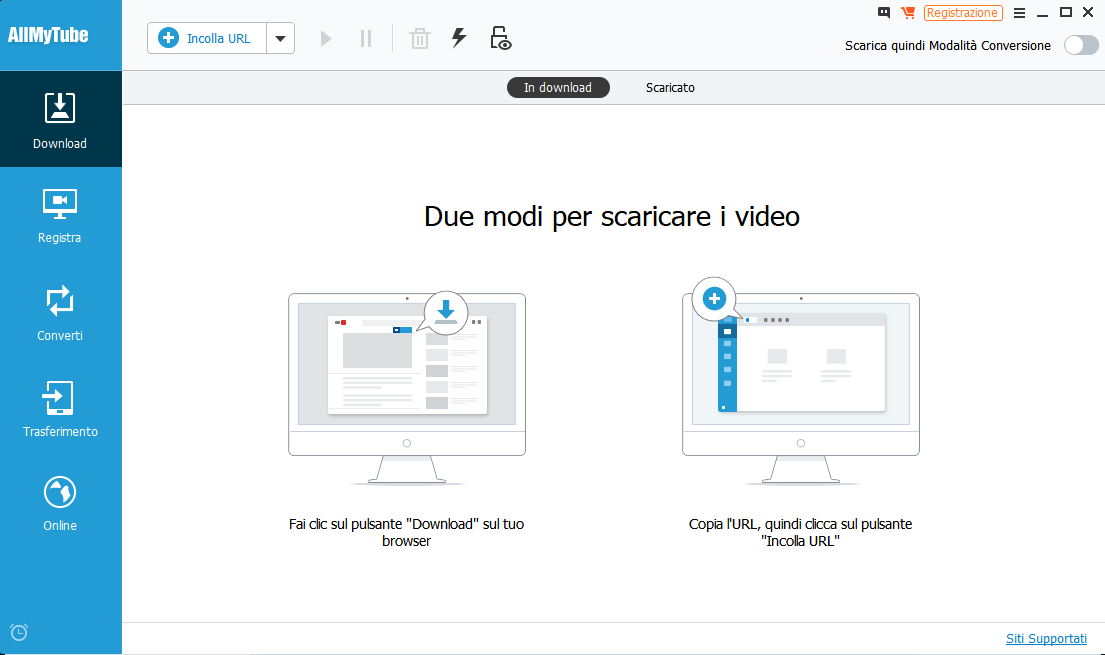Open the feedback chat bubble icon

(x=884, y=13)
